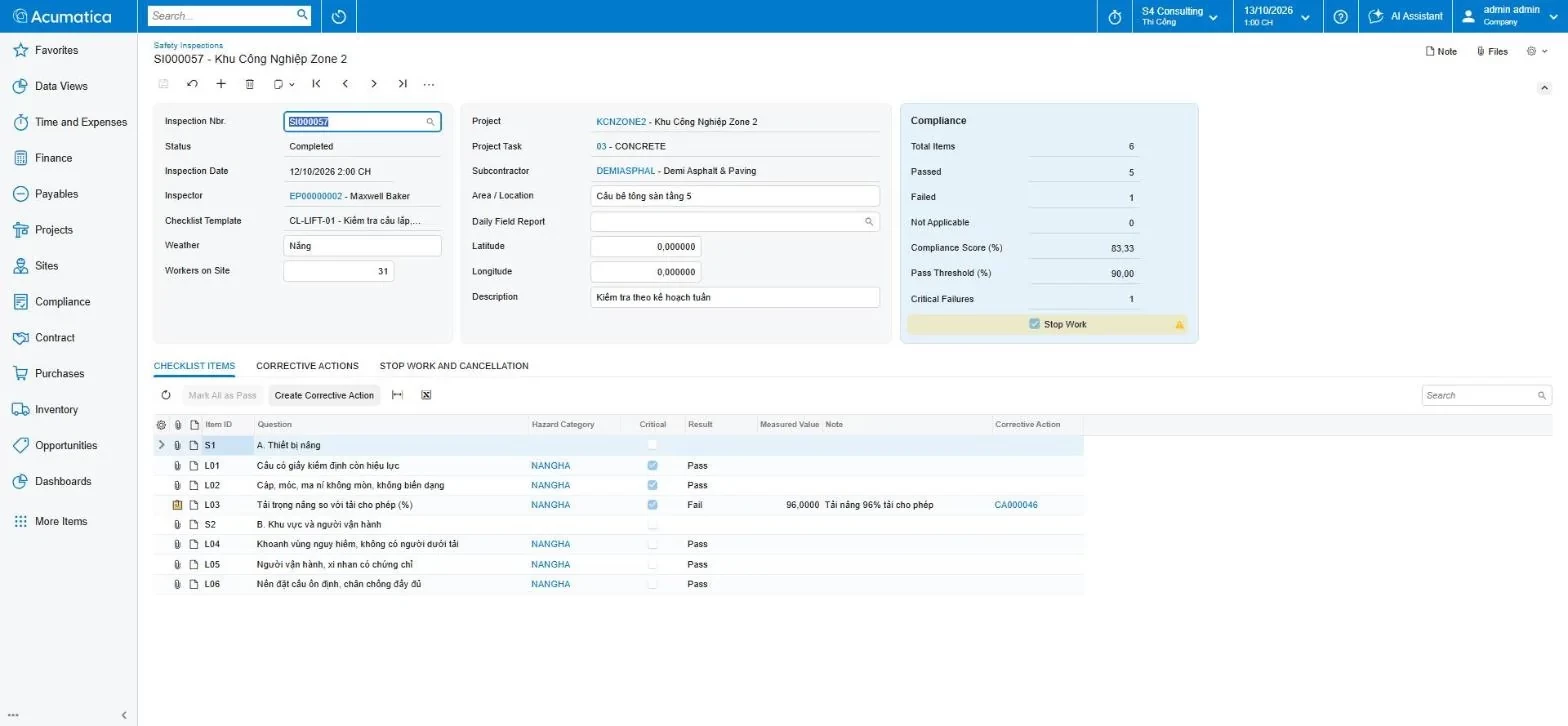Switch to Stop Work and Cancellation tab
The width and height of the screenshot is (1568, 726).
coord(454,366)
